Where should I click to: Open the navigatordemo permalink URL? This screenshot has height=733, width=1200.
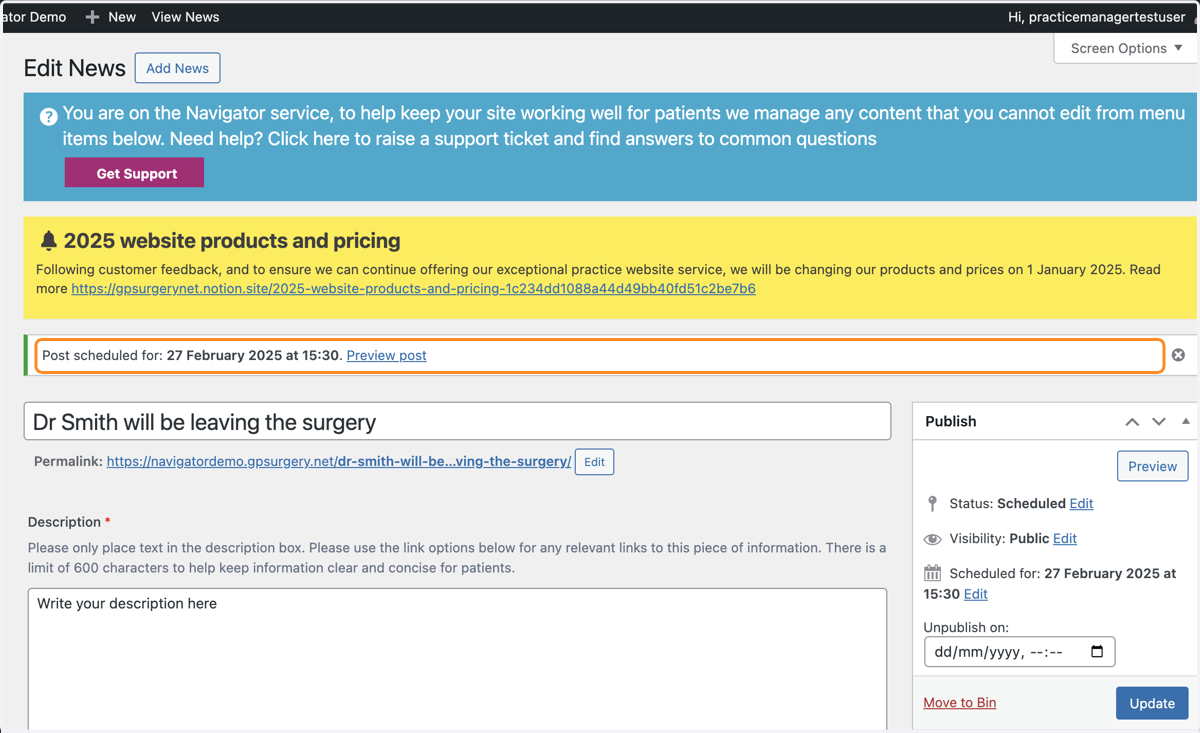click(339, 461)
